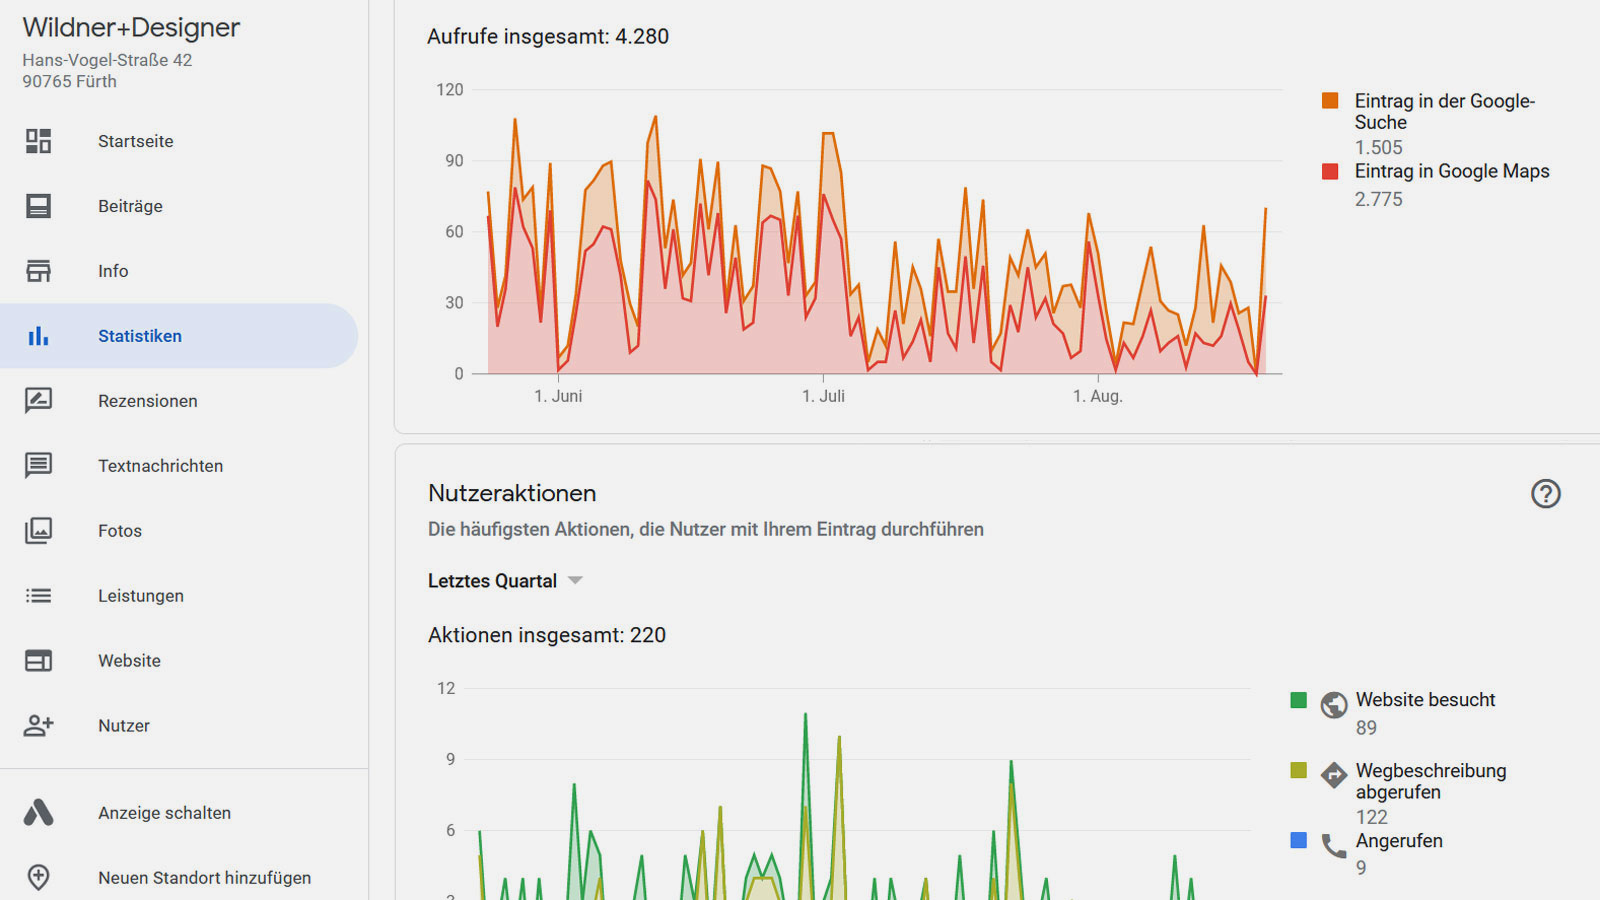The image size is (1600, 900).
Task: Expand the Letztes Quartal dropdown
Action: pos(492,581)
